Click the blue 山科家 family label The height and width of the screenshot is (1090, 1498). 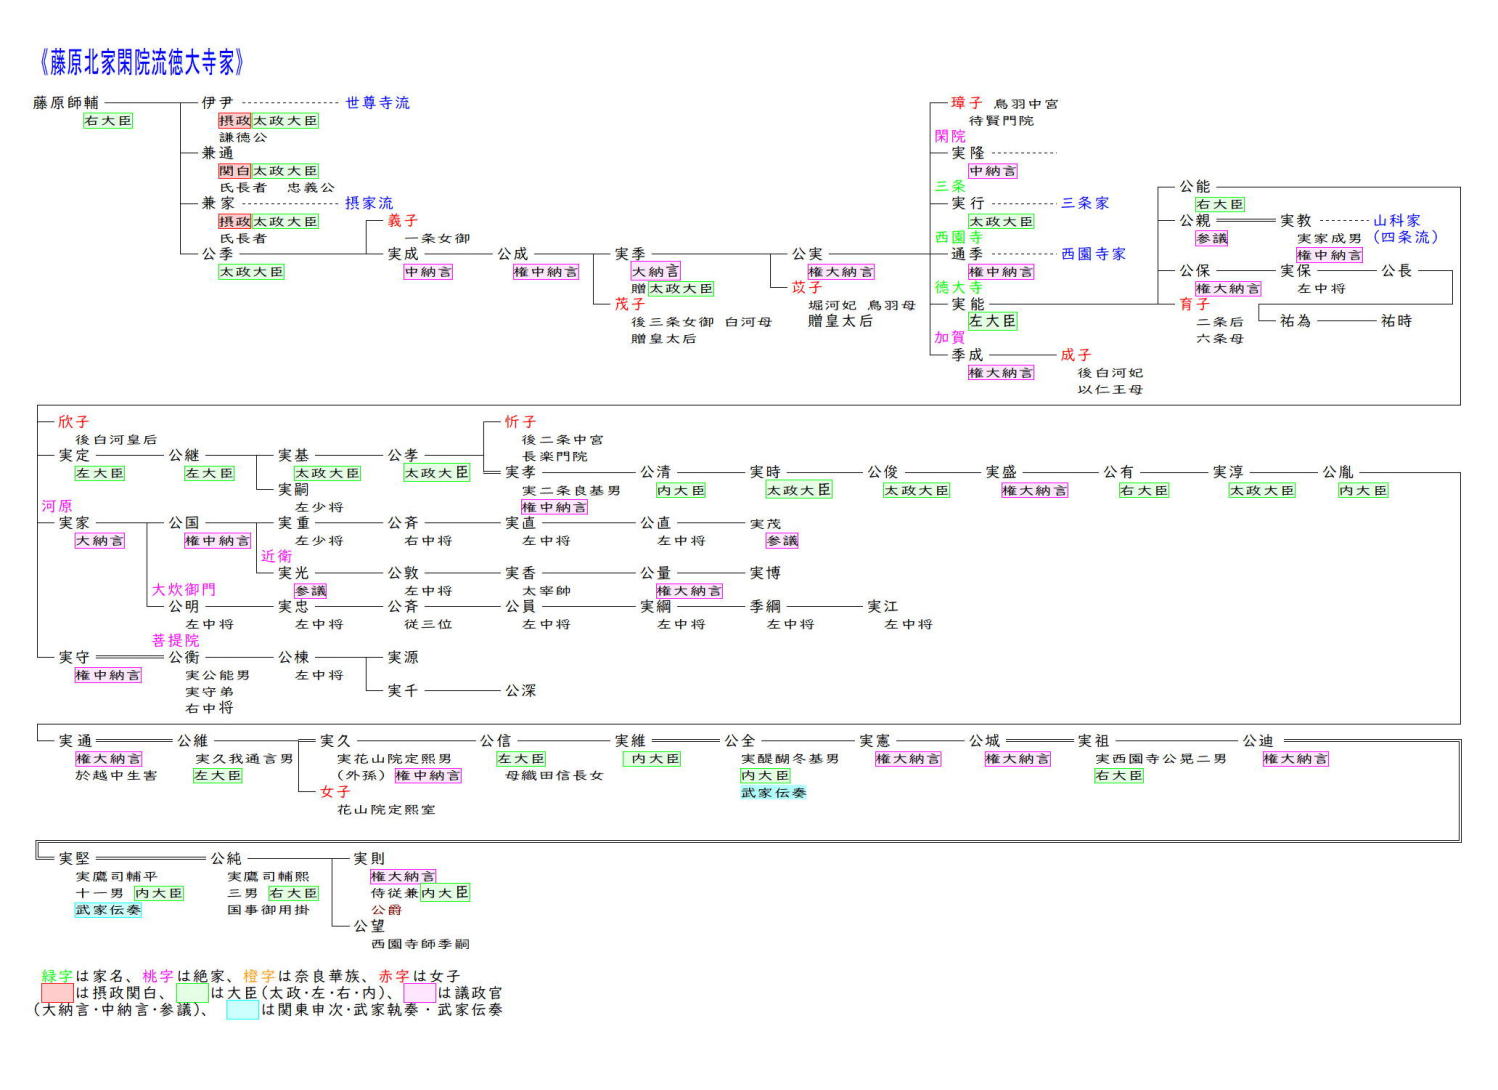point(1396,220)
